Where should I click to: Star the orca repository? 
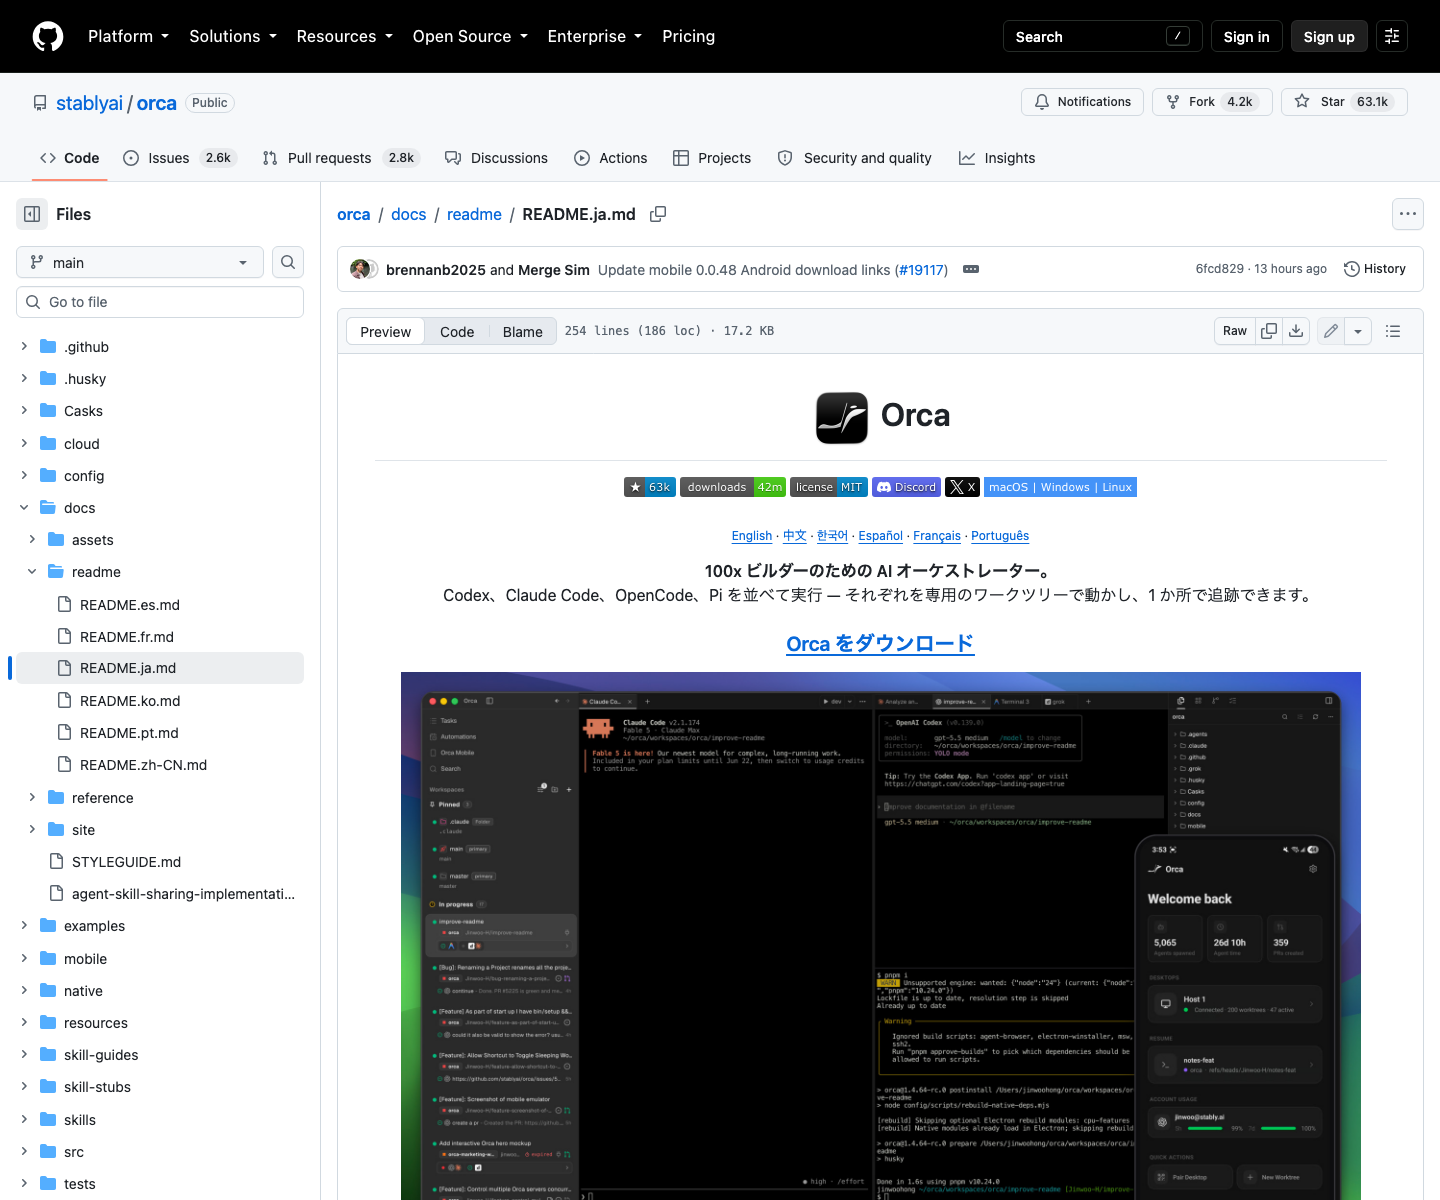coord(1344,102)
